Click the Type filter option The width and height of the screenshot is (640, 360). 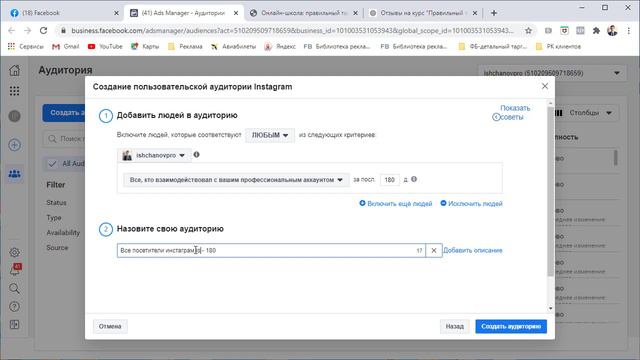[53, 218]
